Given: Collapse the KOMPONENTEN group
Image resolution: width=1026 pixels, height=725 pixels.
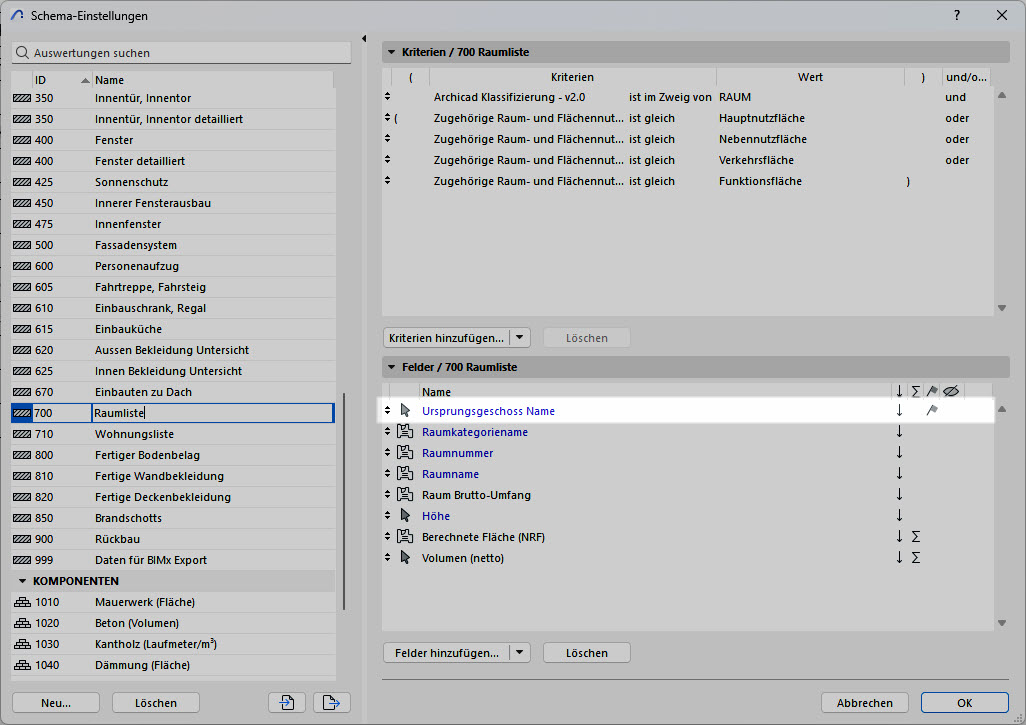Looking at the screenshot, I should [x=22, y=581].
